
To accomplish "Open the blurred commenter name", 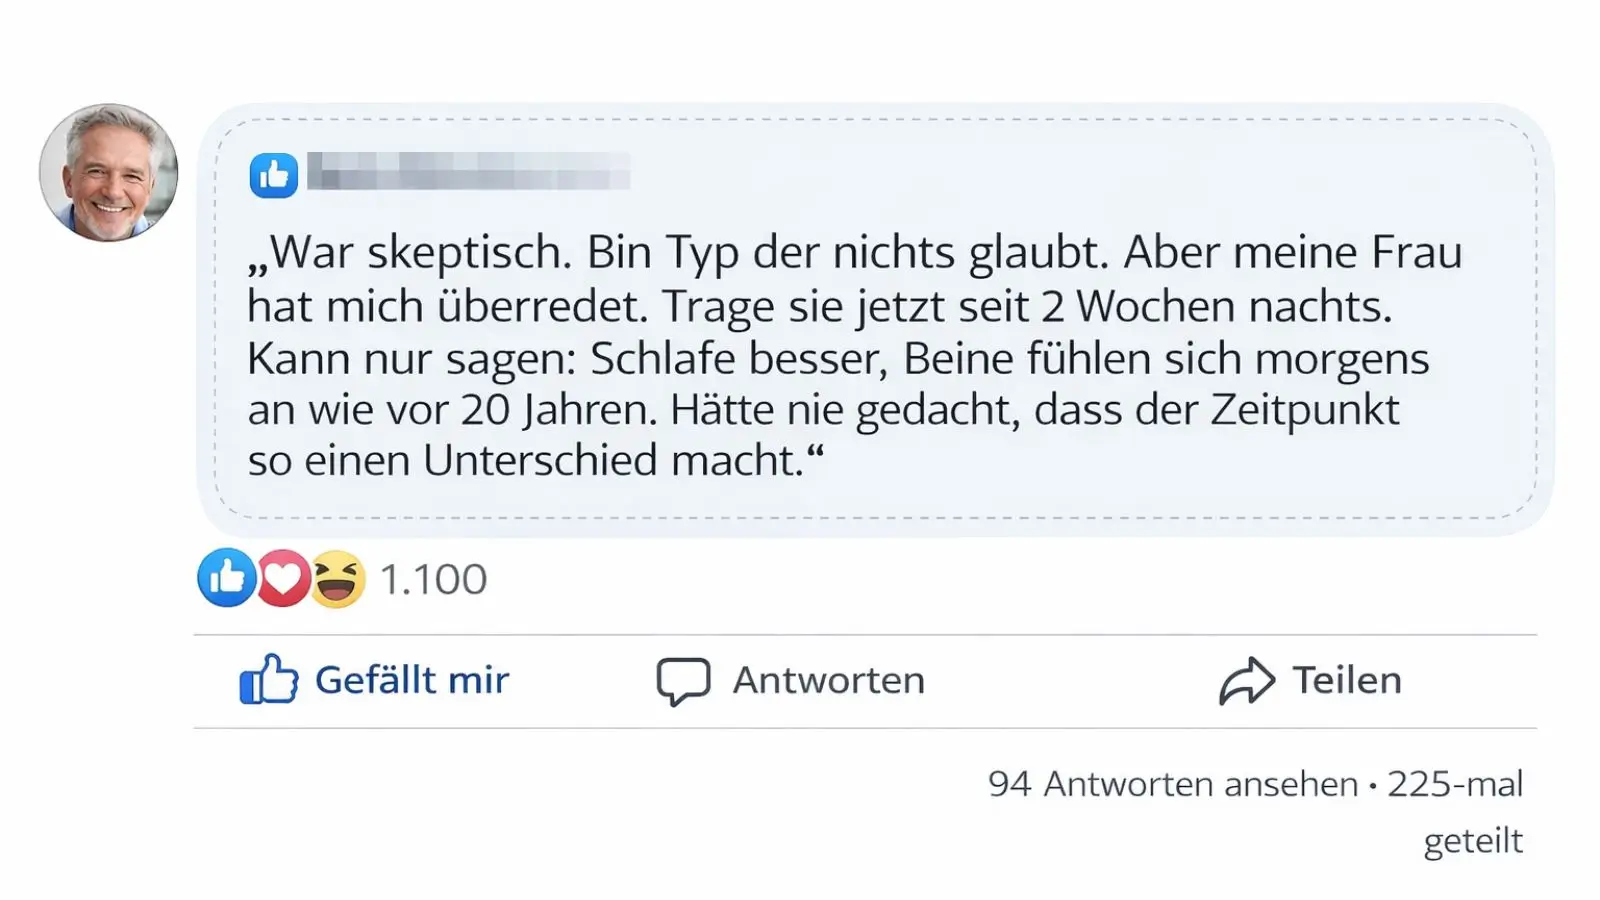I will (x=468, y=171).
